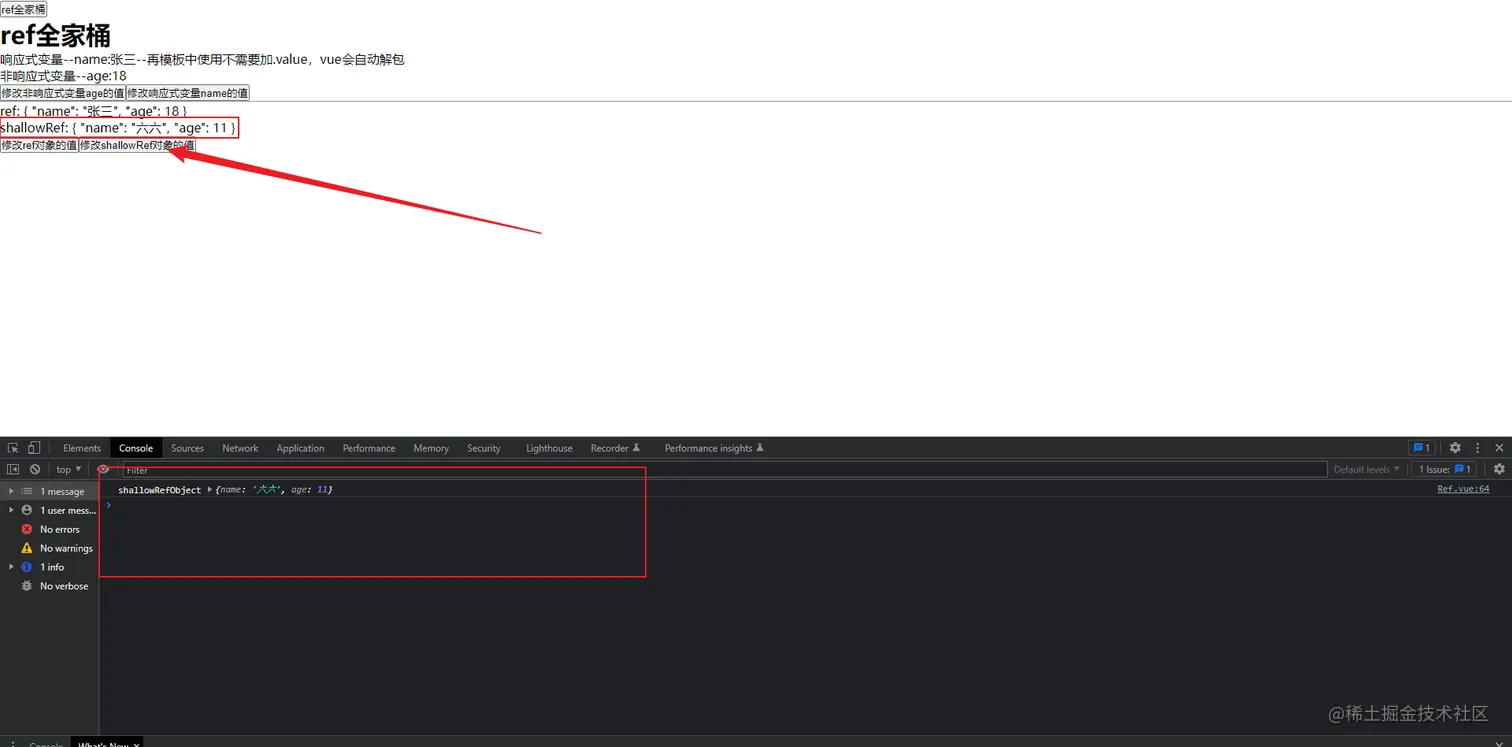Open the Ref.vue:64 source link
The width and height of the screenshot is (1512, 747).
tap(1463, 489)
